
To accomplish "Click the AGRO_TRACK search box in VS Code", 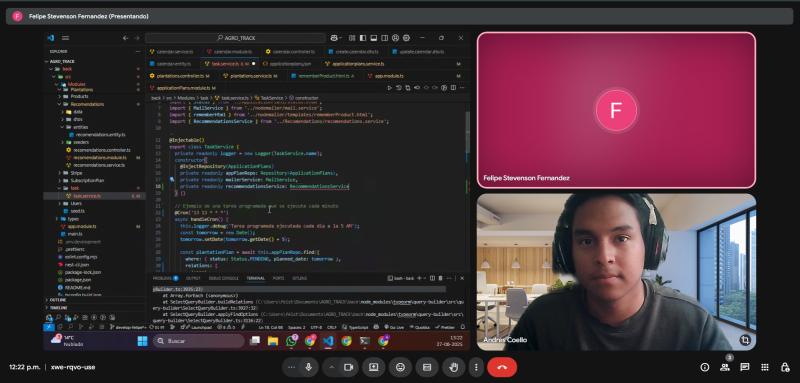I will [235, 38].
